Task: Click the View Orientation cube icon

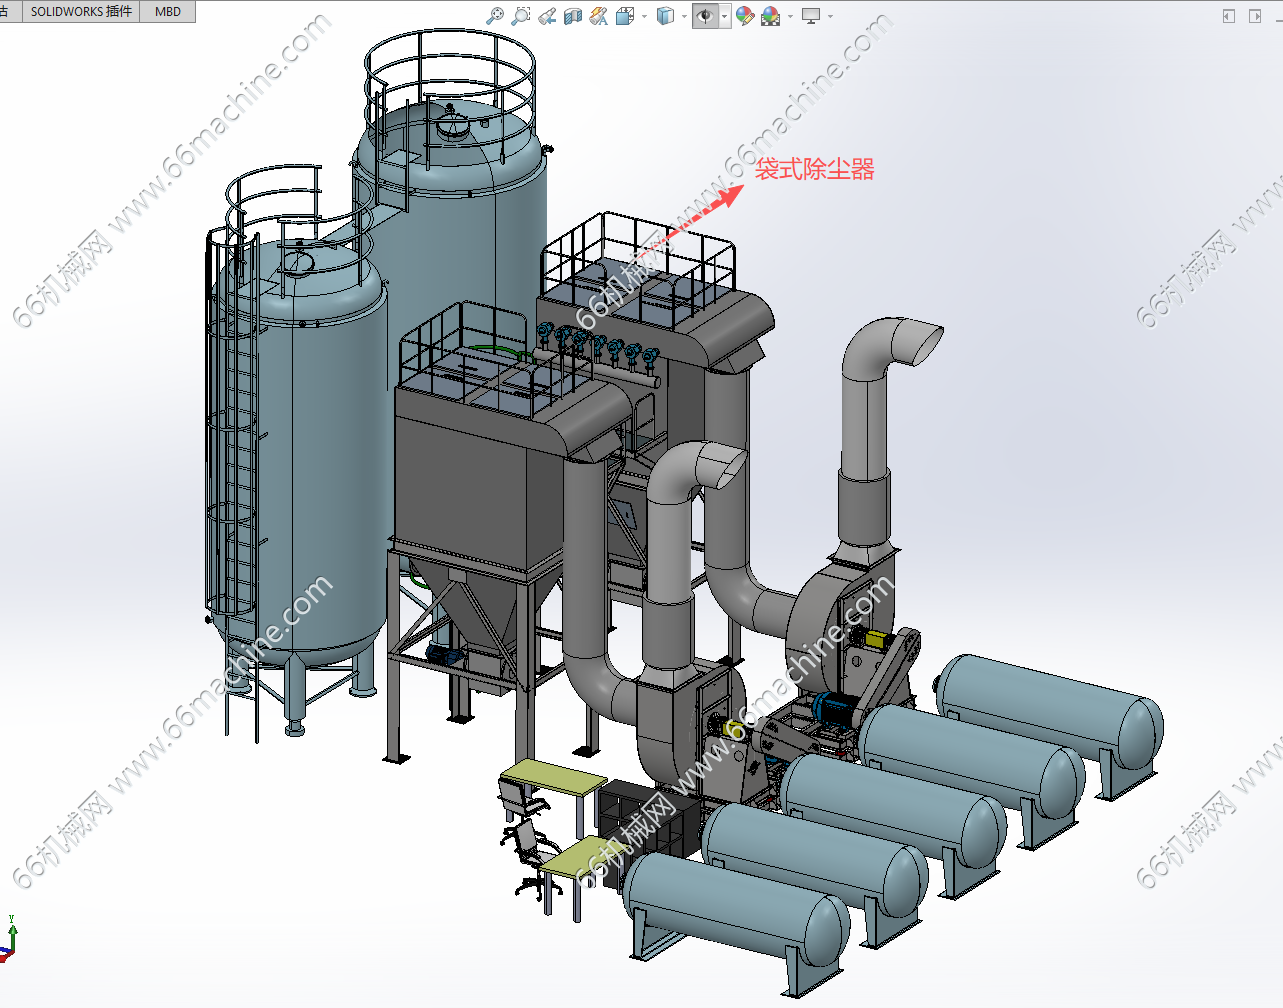Action: tap(626, 16)
